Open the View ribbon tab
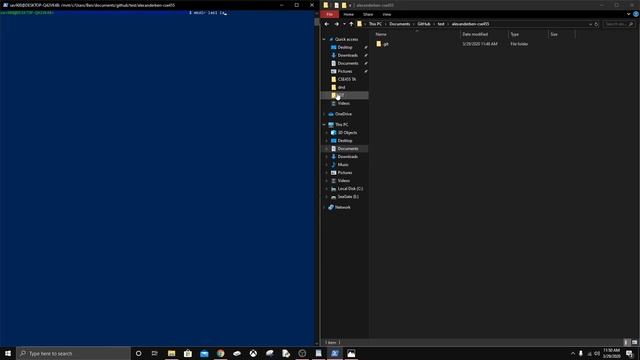 click(x=387, y=14)
